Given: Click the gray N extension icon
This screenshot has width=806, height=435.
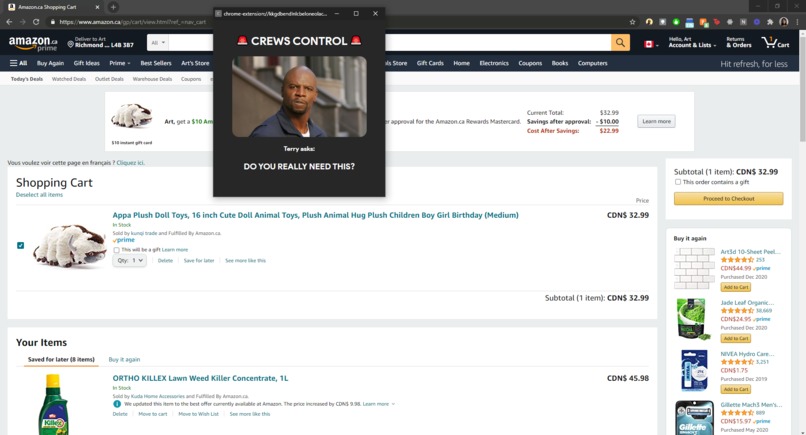Looking at the screenshot, I should 743,22.
